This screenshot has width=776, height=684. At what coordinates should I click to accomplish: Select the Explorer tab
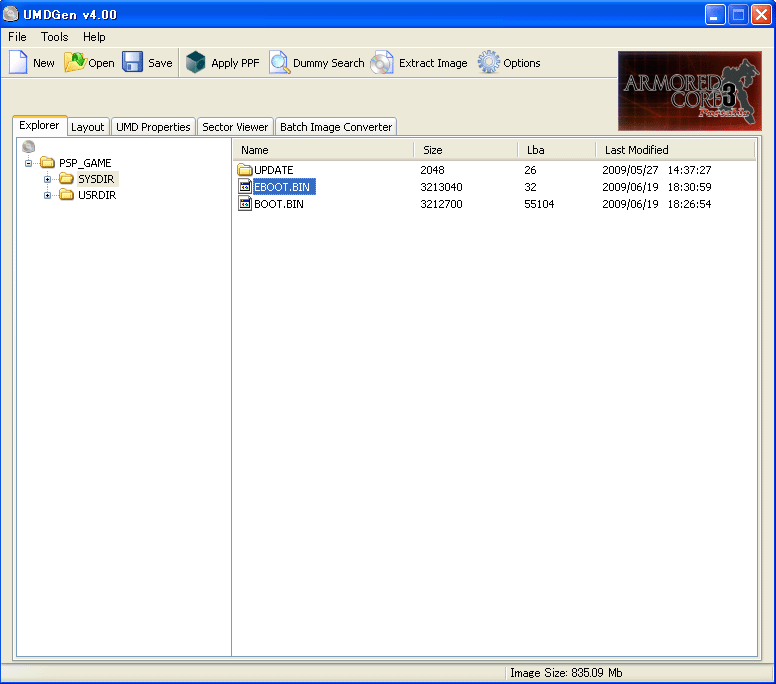point(39,125)
